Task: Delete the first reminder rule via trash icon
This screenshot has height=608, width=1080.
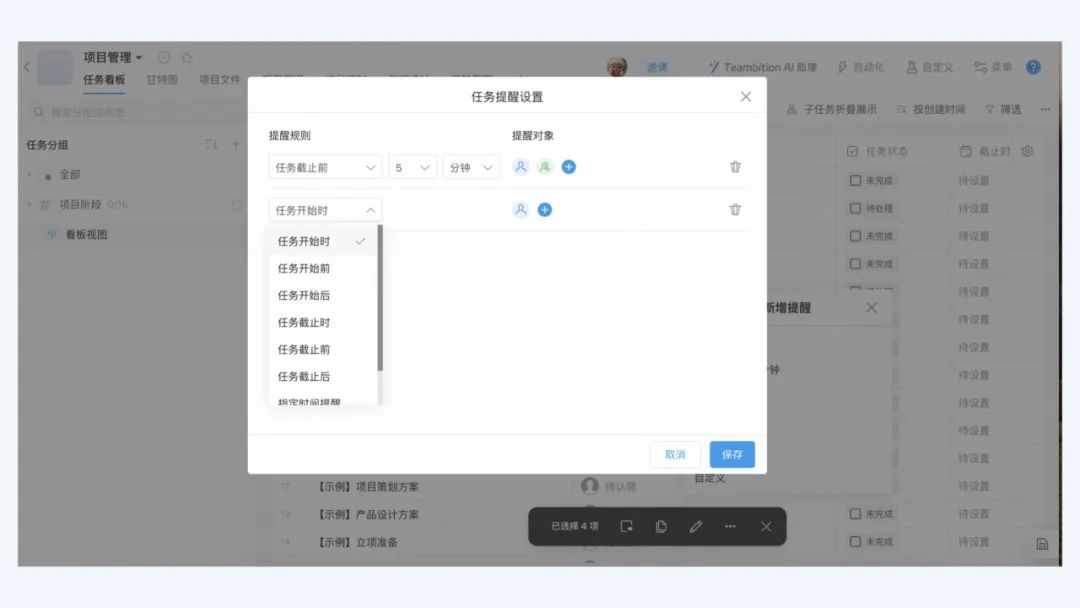Action: click(x=735, y=167)
